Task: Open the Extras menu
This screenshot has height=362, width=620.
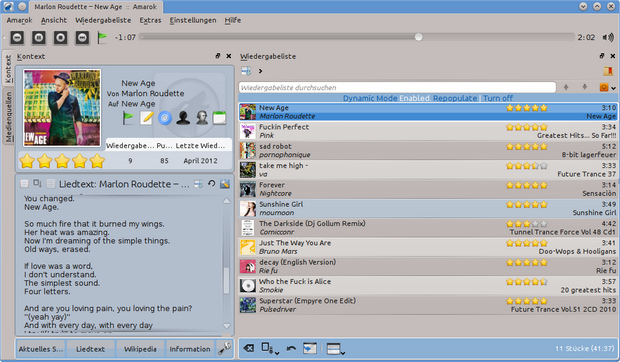Action: coord(150,20)
